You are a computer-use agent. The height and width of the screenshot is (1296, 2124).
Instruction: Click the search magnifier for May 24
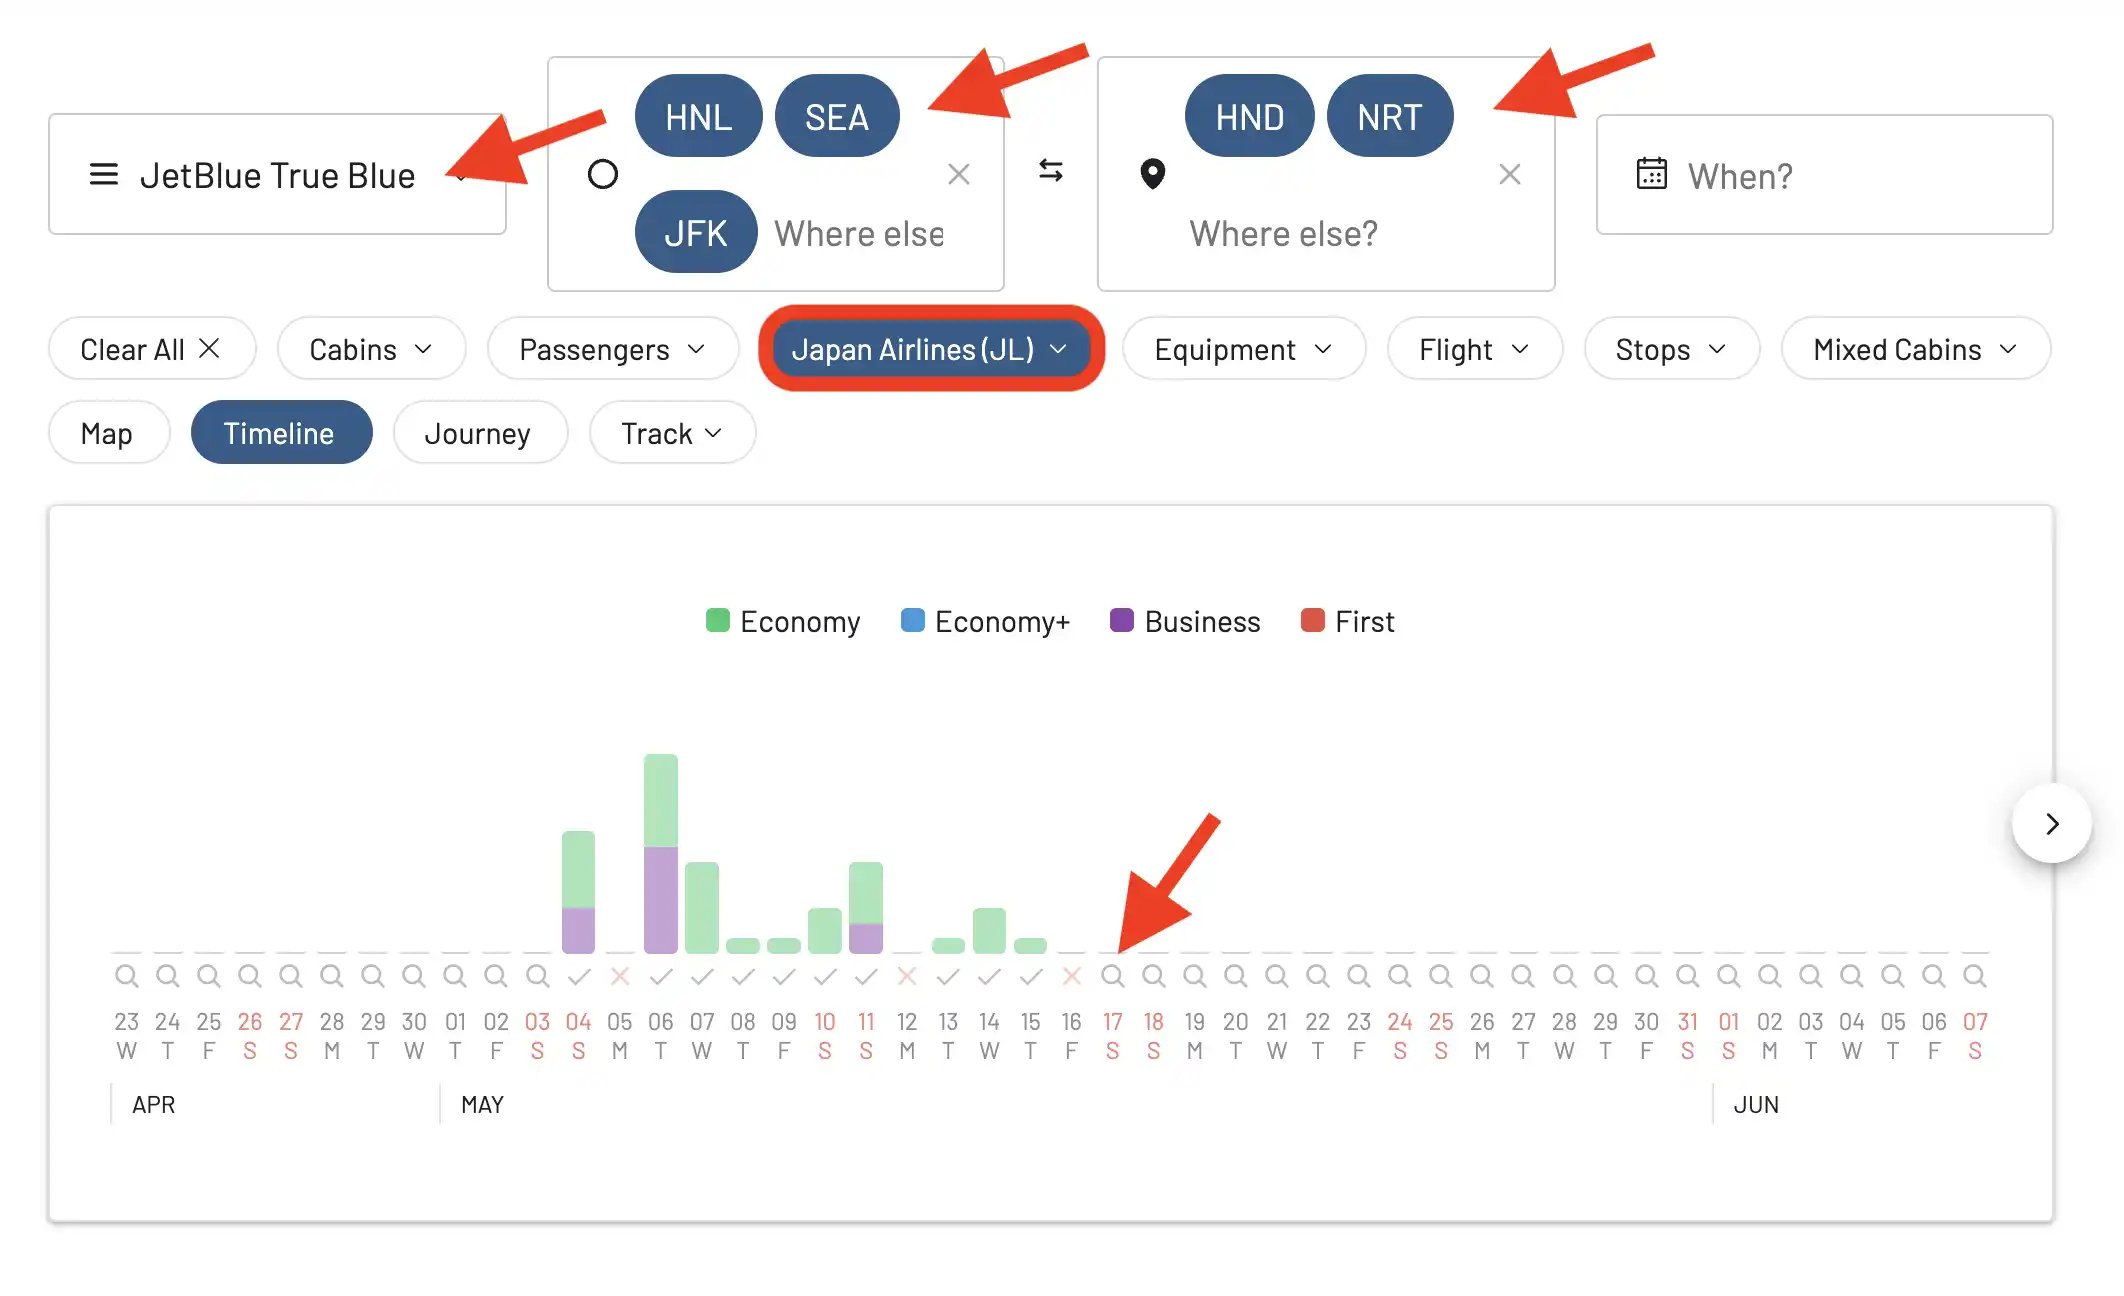(x=1399, y=975)
